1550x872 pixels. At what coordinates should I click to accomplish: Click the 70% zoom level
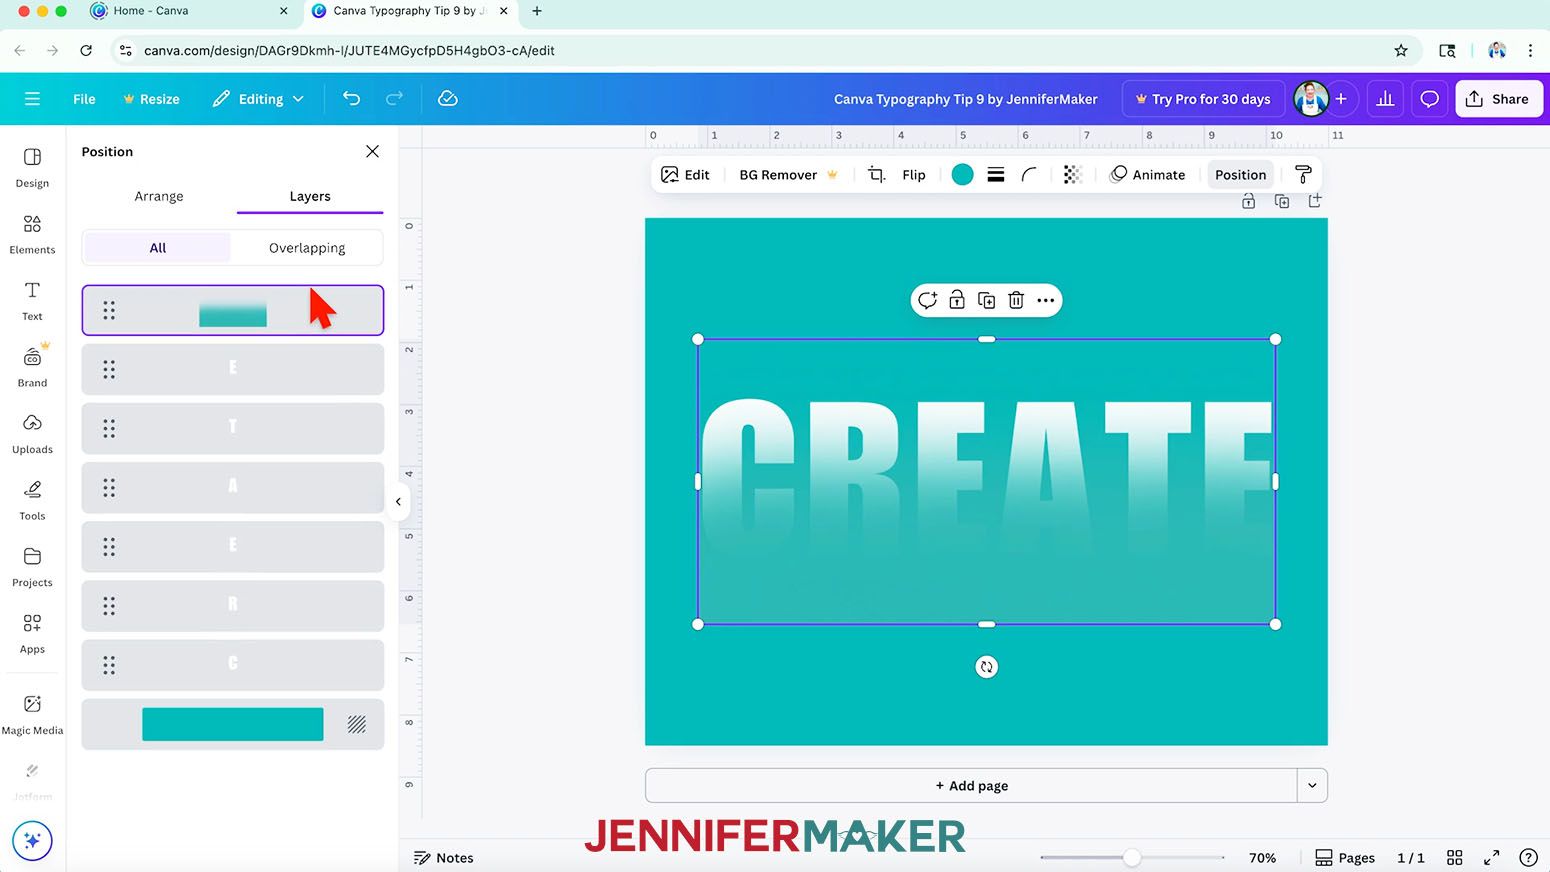[1263, 858]
